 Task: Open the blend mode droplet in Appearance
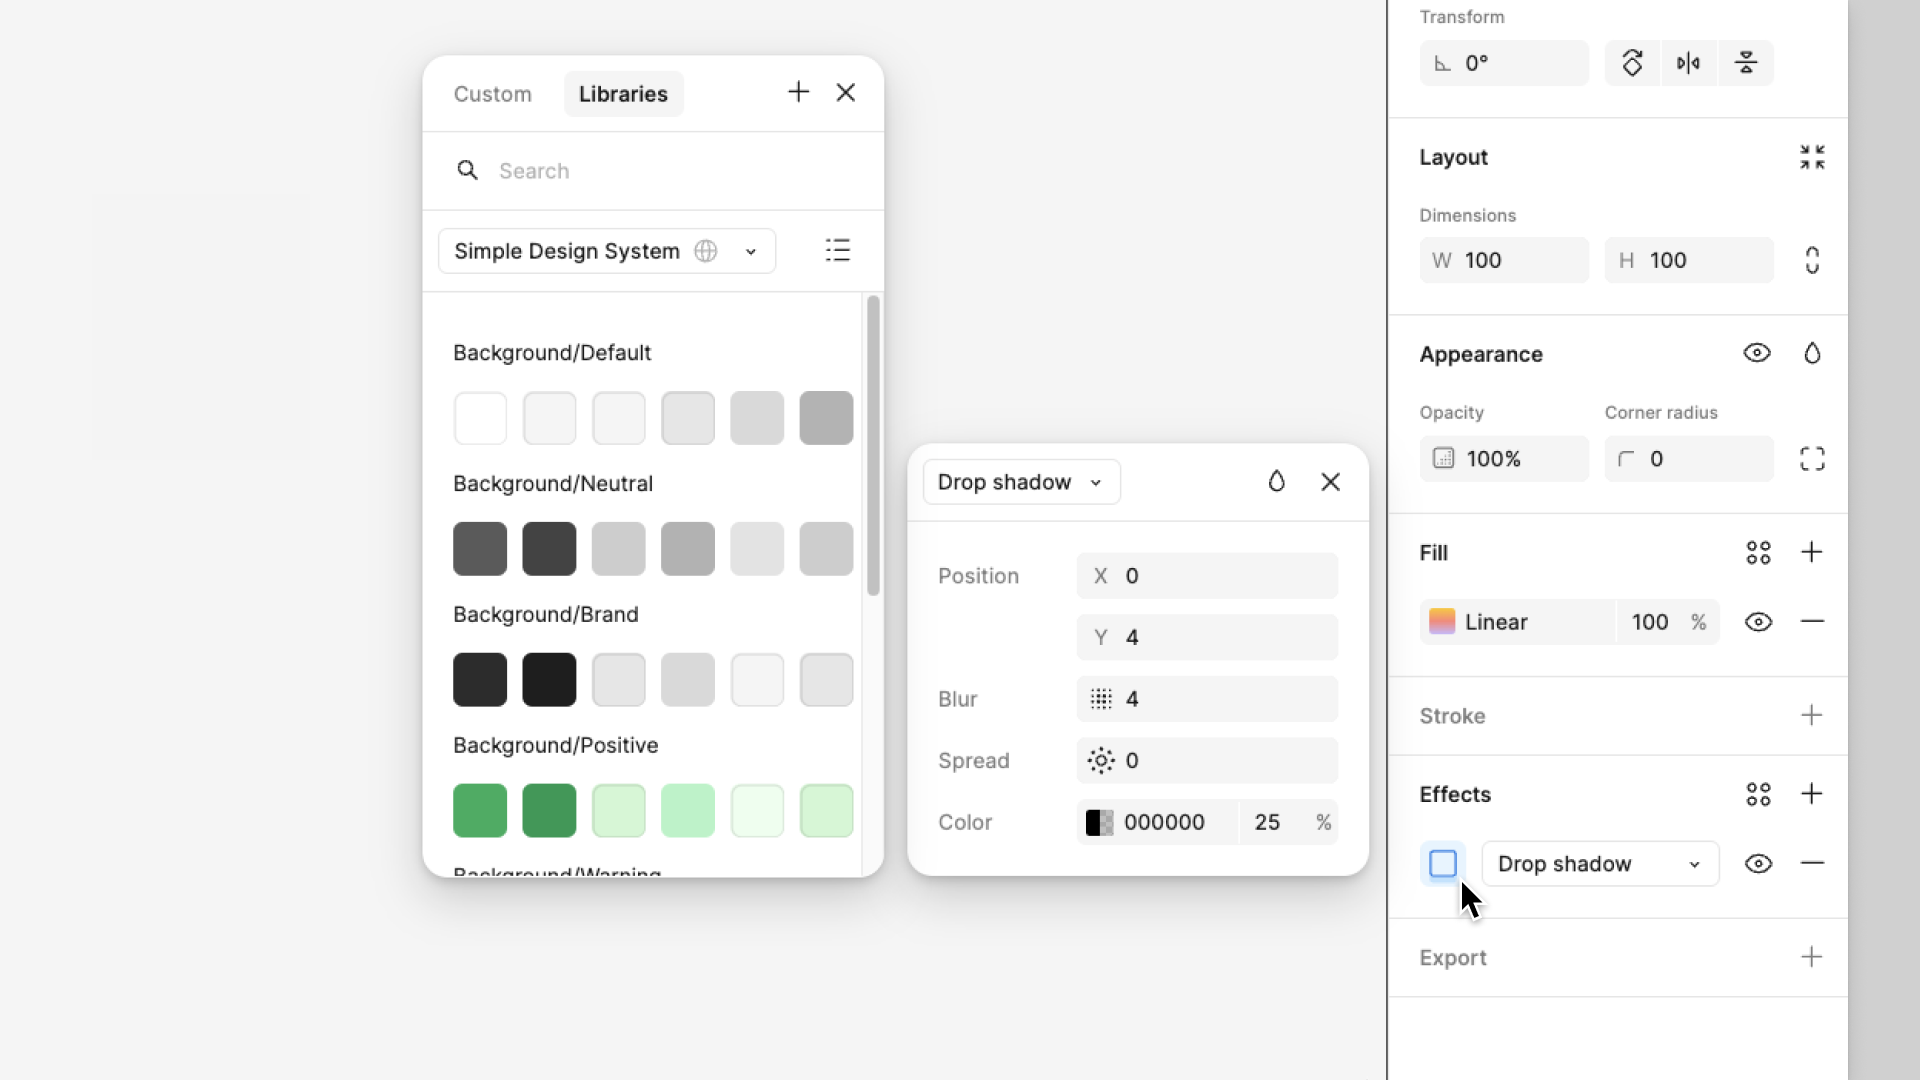[1812, 354]
